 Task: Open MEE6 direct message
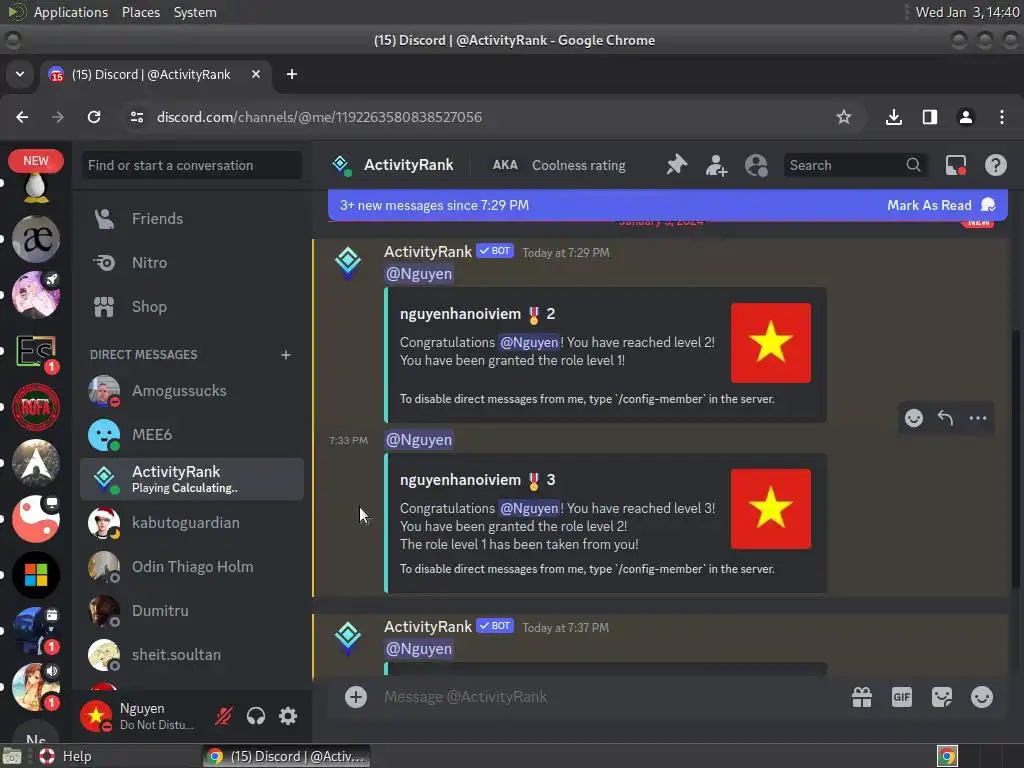[x=192, y=435]
